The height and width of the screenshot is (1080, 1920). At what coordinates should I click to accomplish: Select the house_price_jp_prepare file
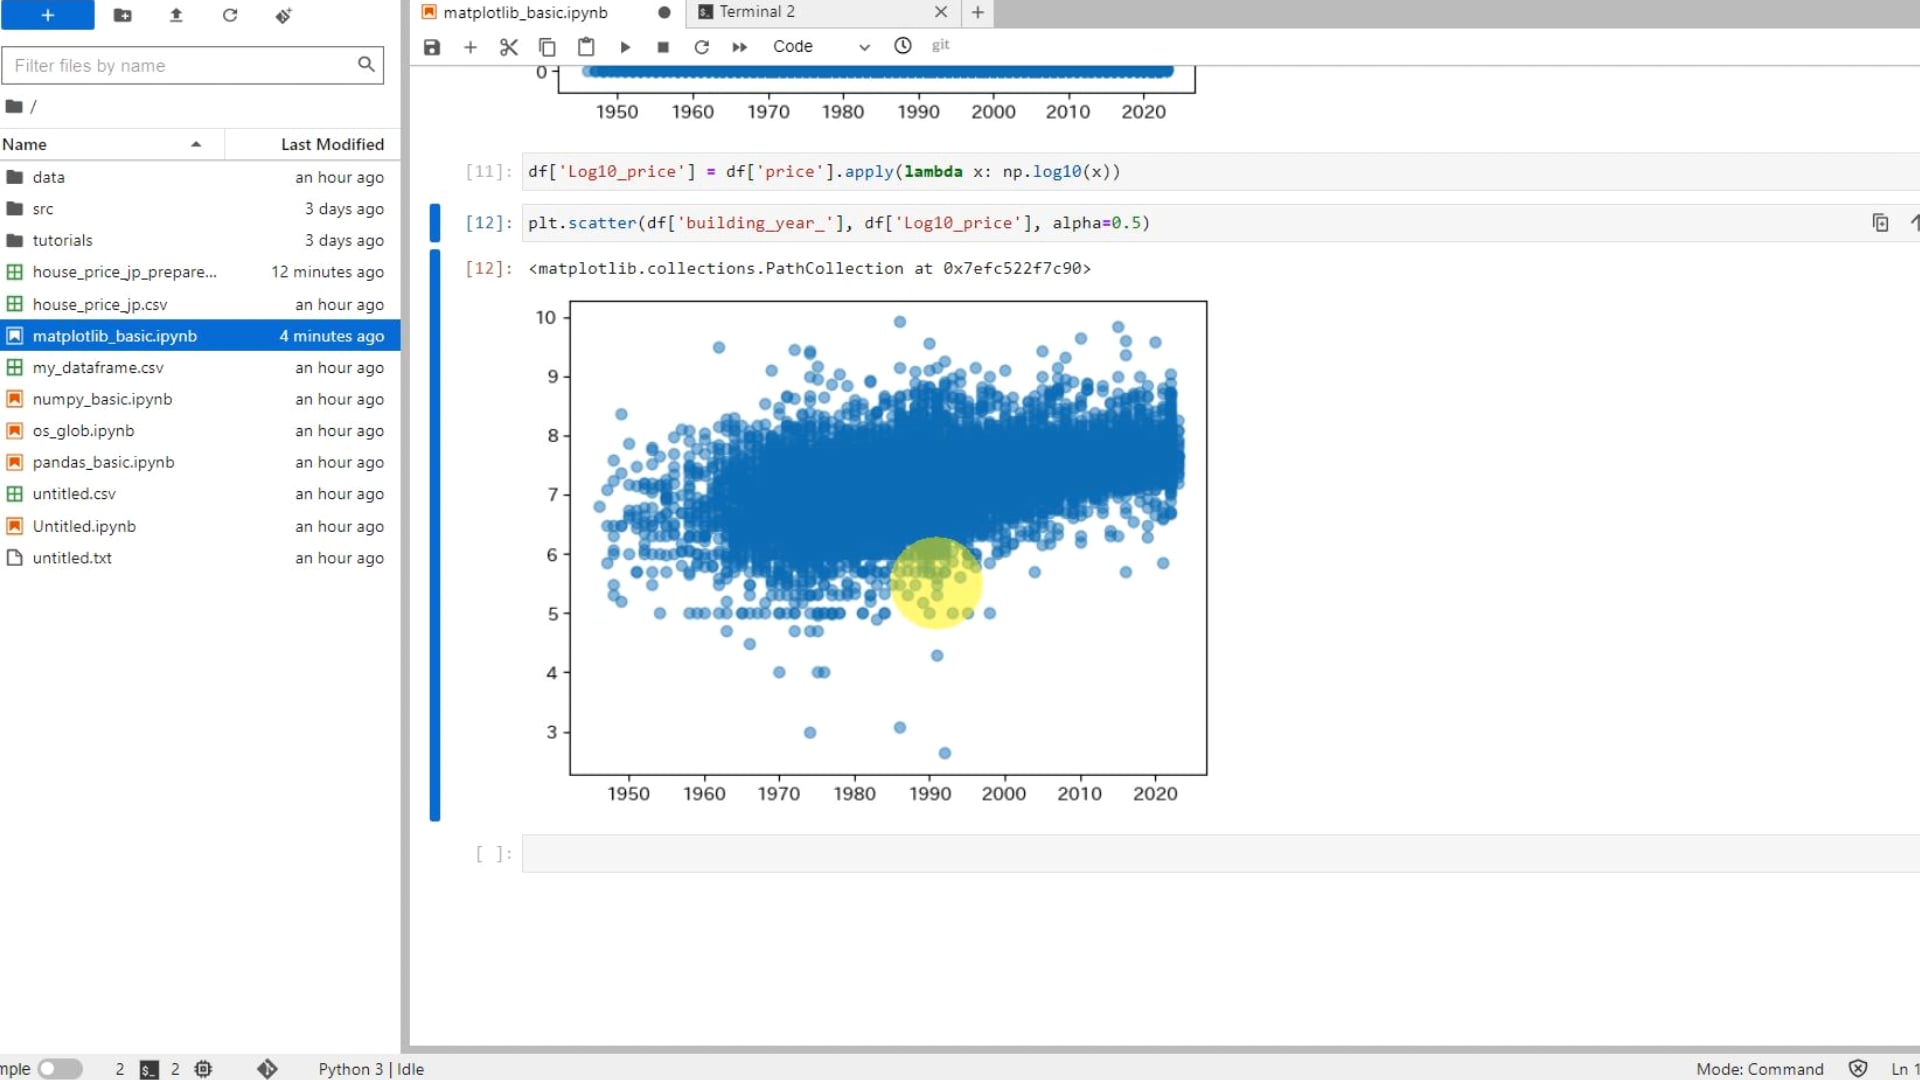200,272
